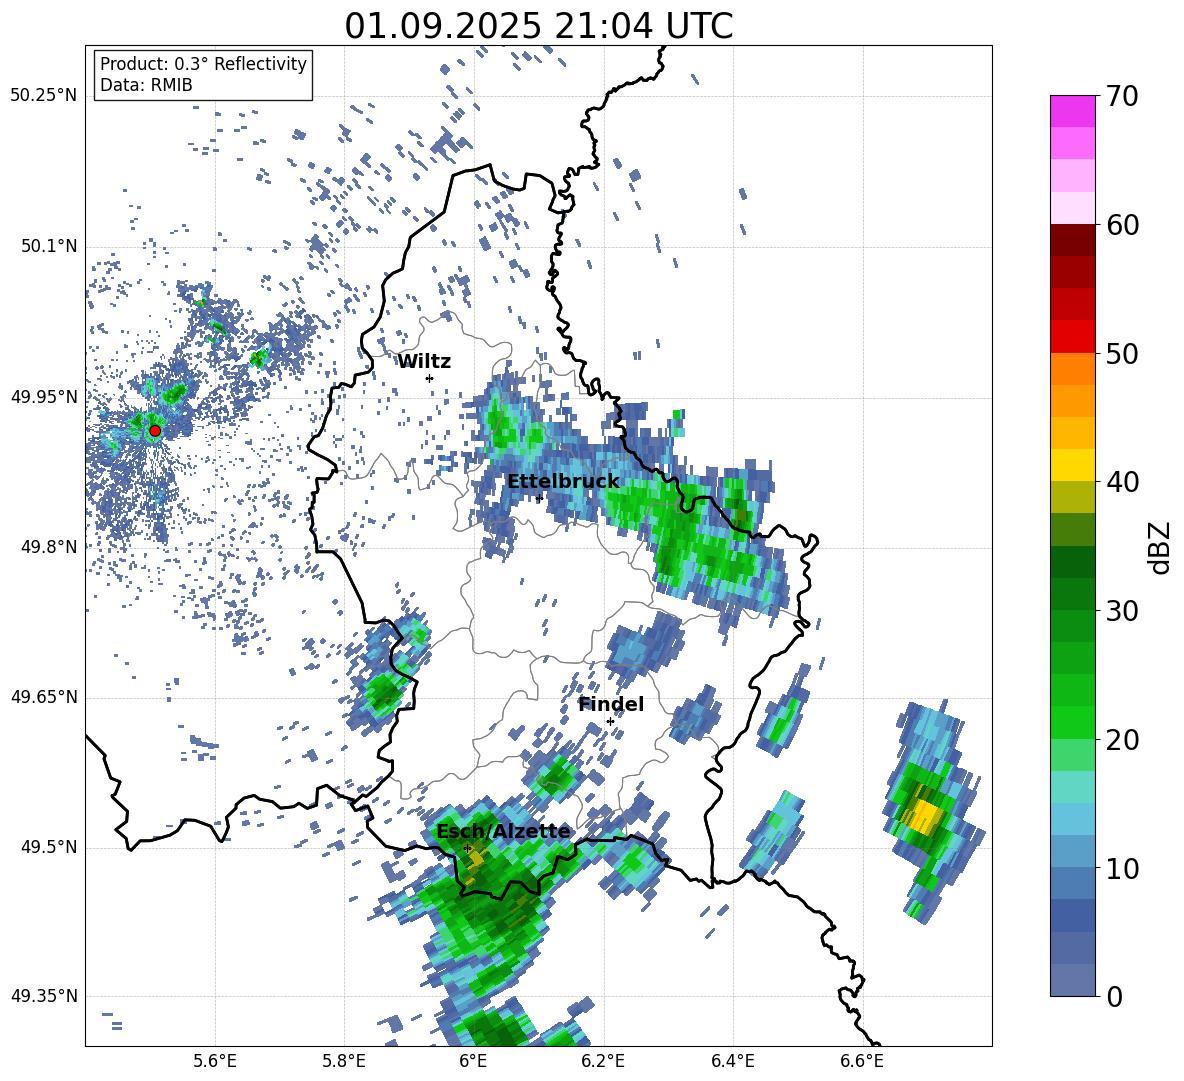Viewport: 1184px width, 1081px height.
Task: Click the Esch/Alzette city label
Action: [x=503, y=832]
